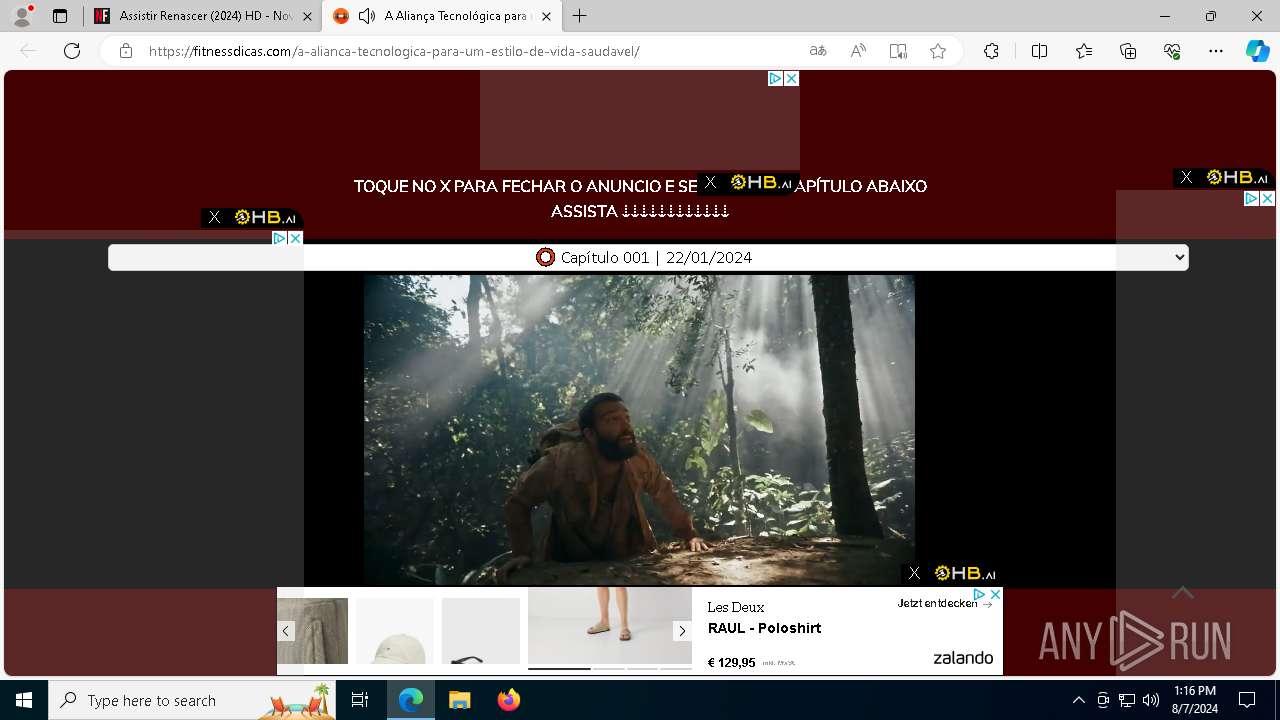Image resolution: width=1280 pixels, height=720 pixels.
Task: Open Microsoft Edge from taskbar
Action: pos(411,700)
